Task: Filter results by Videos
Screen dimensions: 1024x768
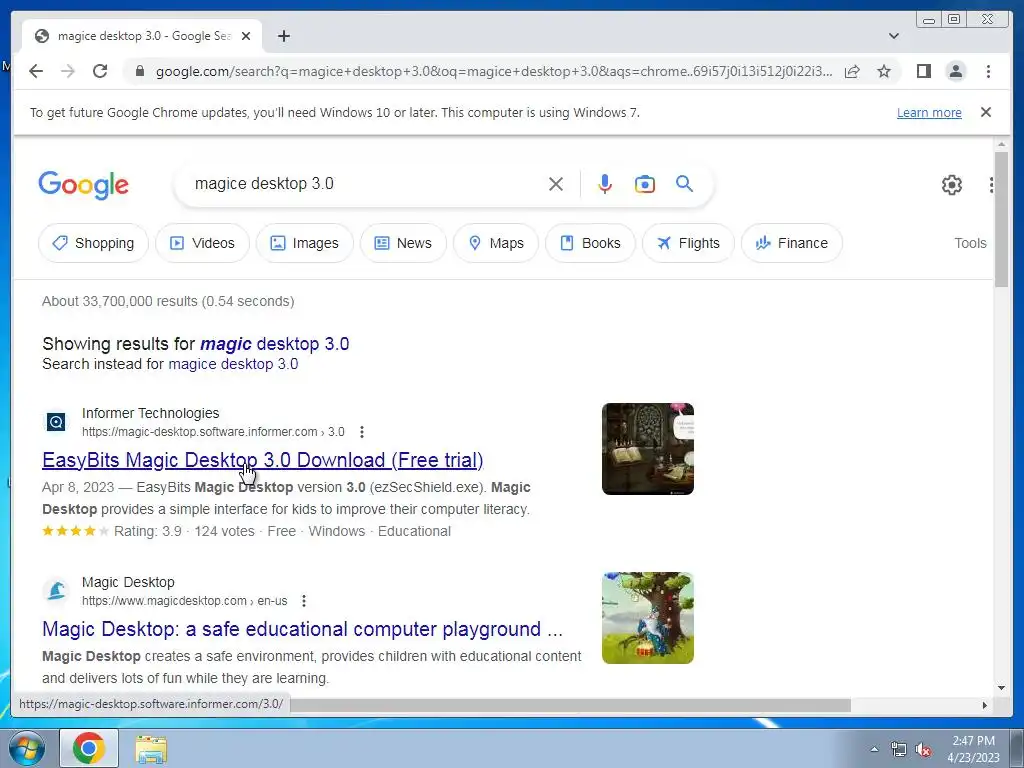Action: pyautogui.click(x=202, y=243)
